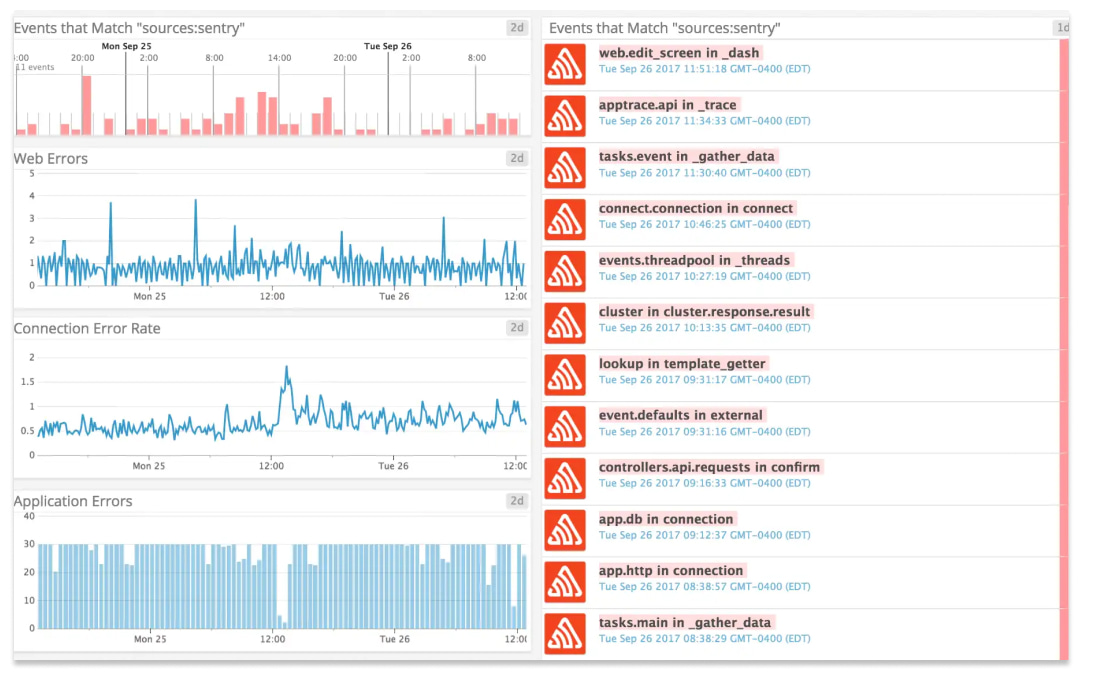Click the Connection Error Rate peak after 12:00

point(286,368)
